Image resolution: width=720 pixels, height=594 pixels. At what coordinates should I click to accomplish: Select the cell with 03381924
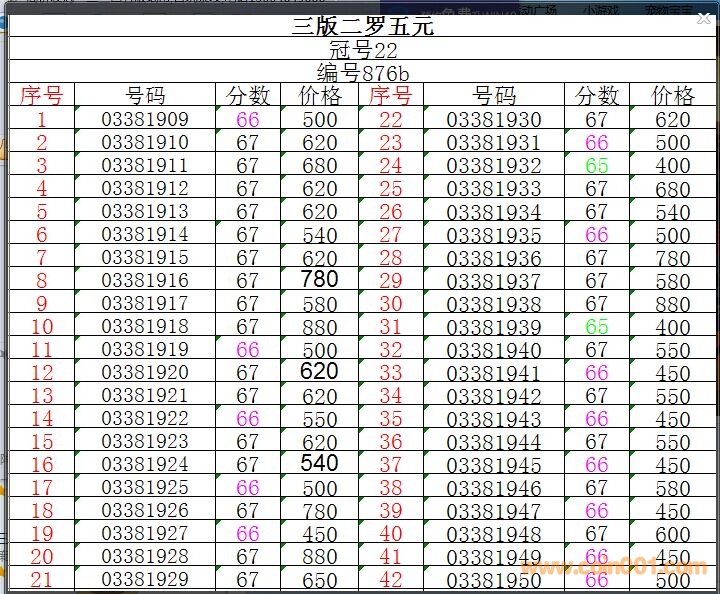click(x=145, y=465)
